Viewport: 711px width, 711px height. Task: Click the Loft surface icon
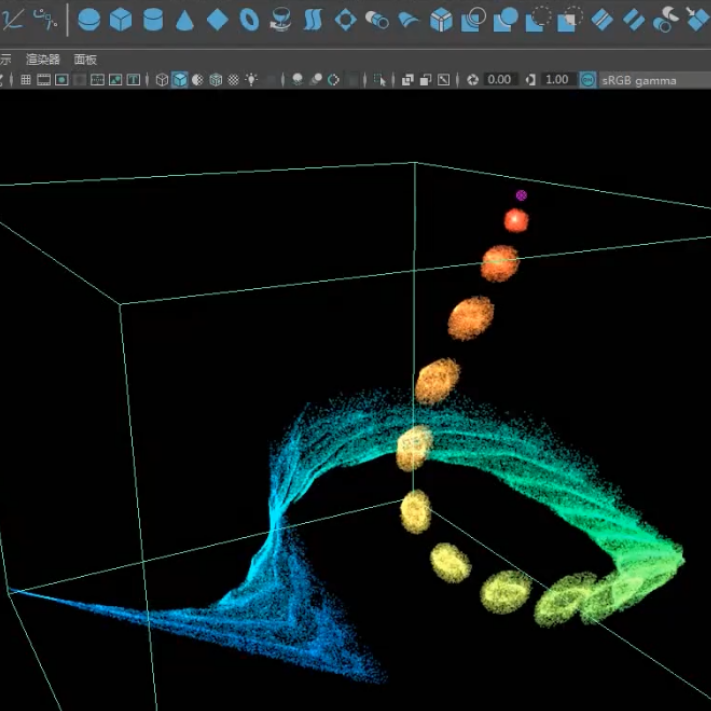(x=313, y=20)
